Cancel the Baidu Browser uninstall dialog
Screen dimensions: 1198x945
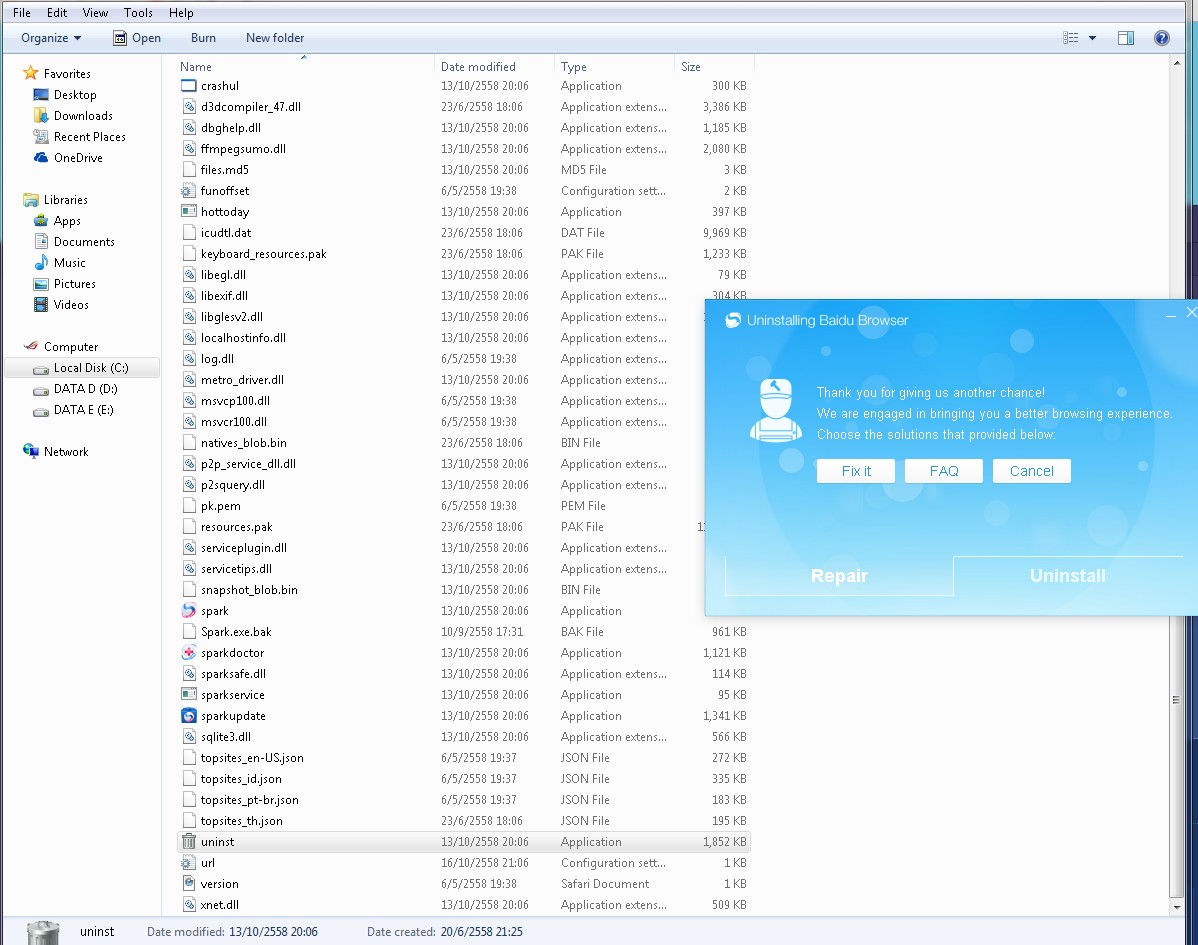(x=1031, y=471)
